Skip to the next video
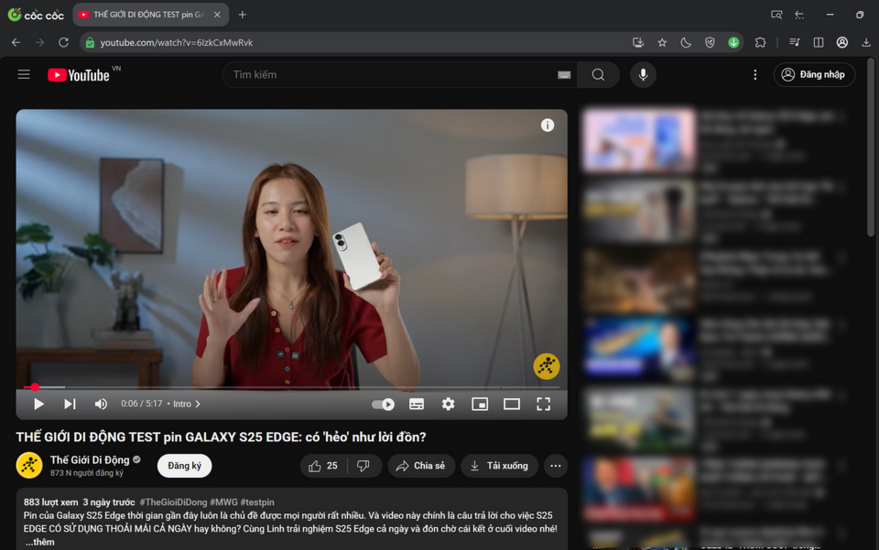 [70, 404]
